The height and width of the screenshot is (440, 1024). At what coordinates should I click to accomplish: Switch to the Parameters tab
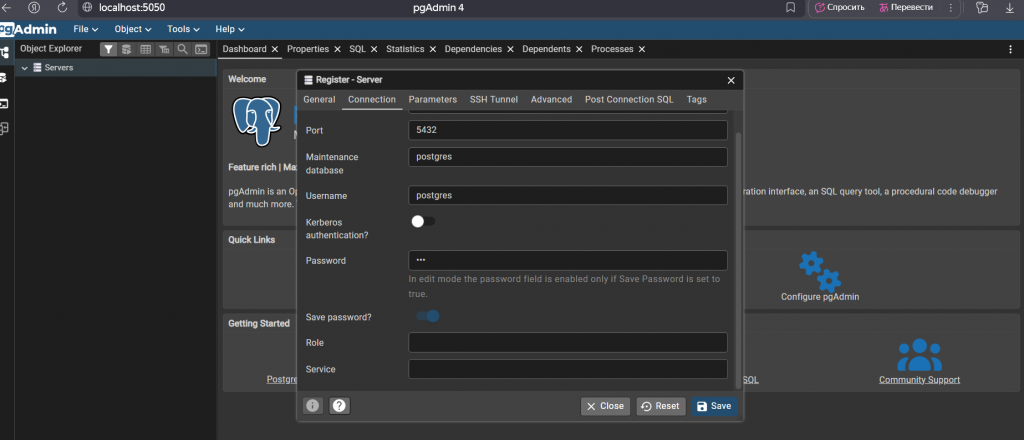coord(432,99)
